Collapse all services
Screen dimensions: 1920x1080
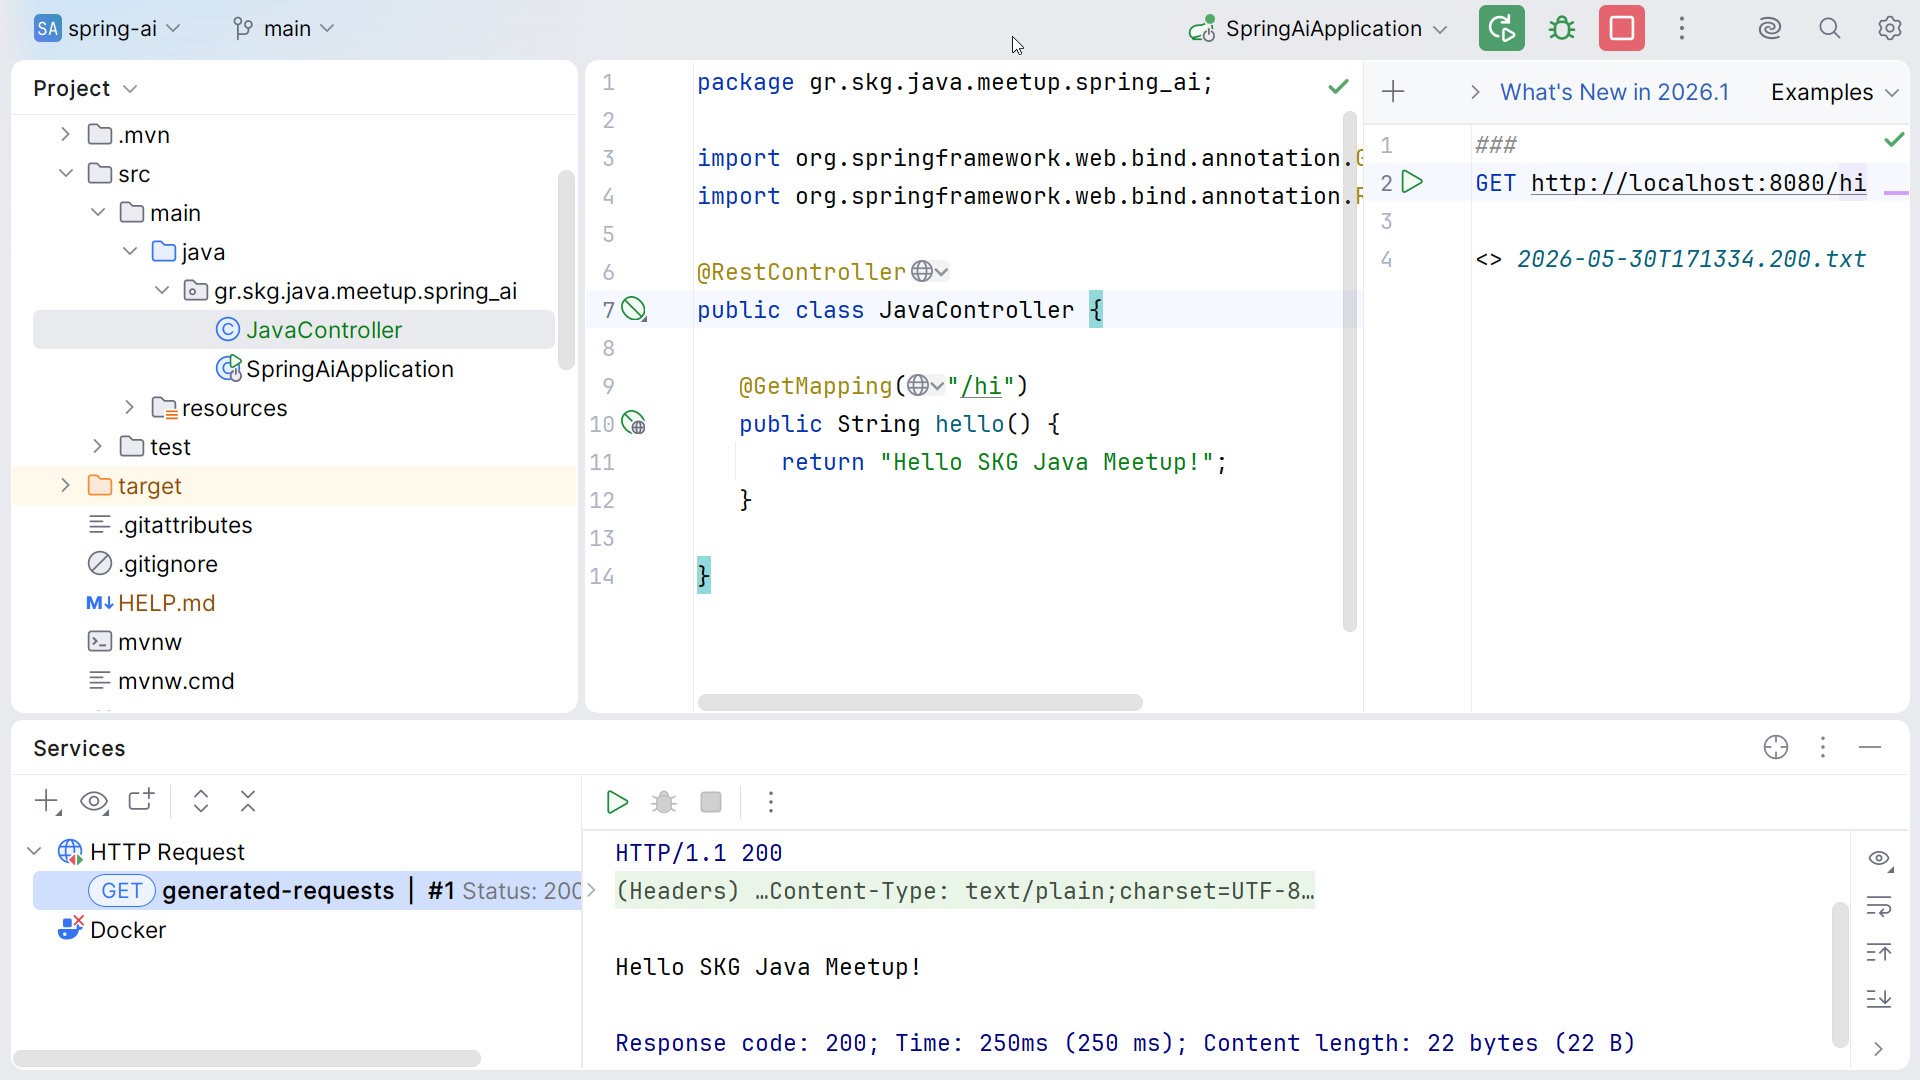pos(248,801)
